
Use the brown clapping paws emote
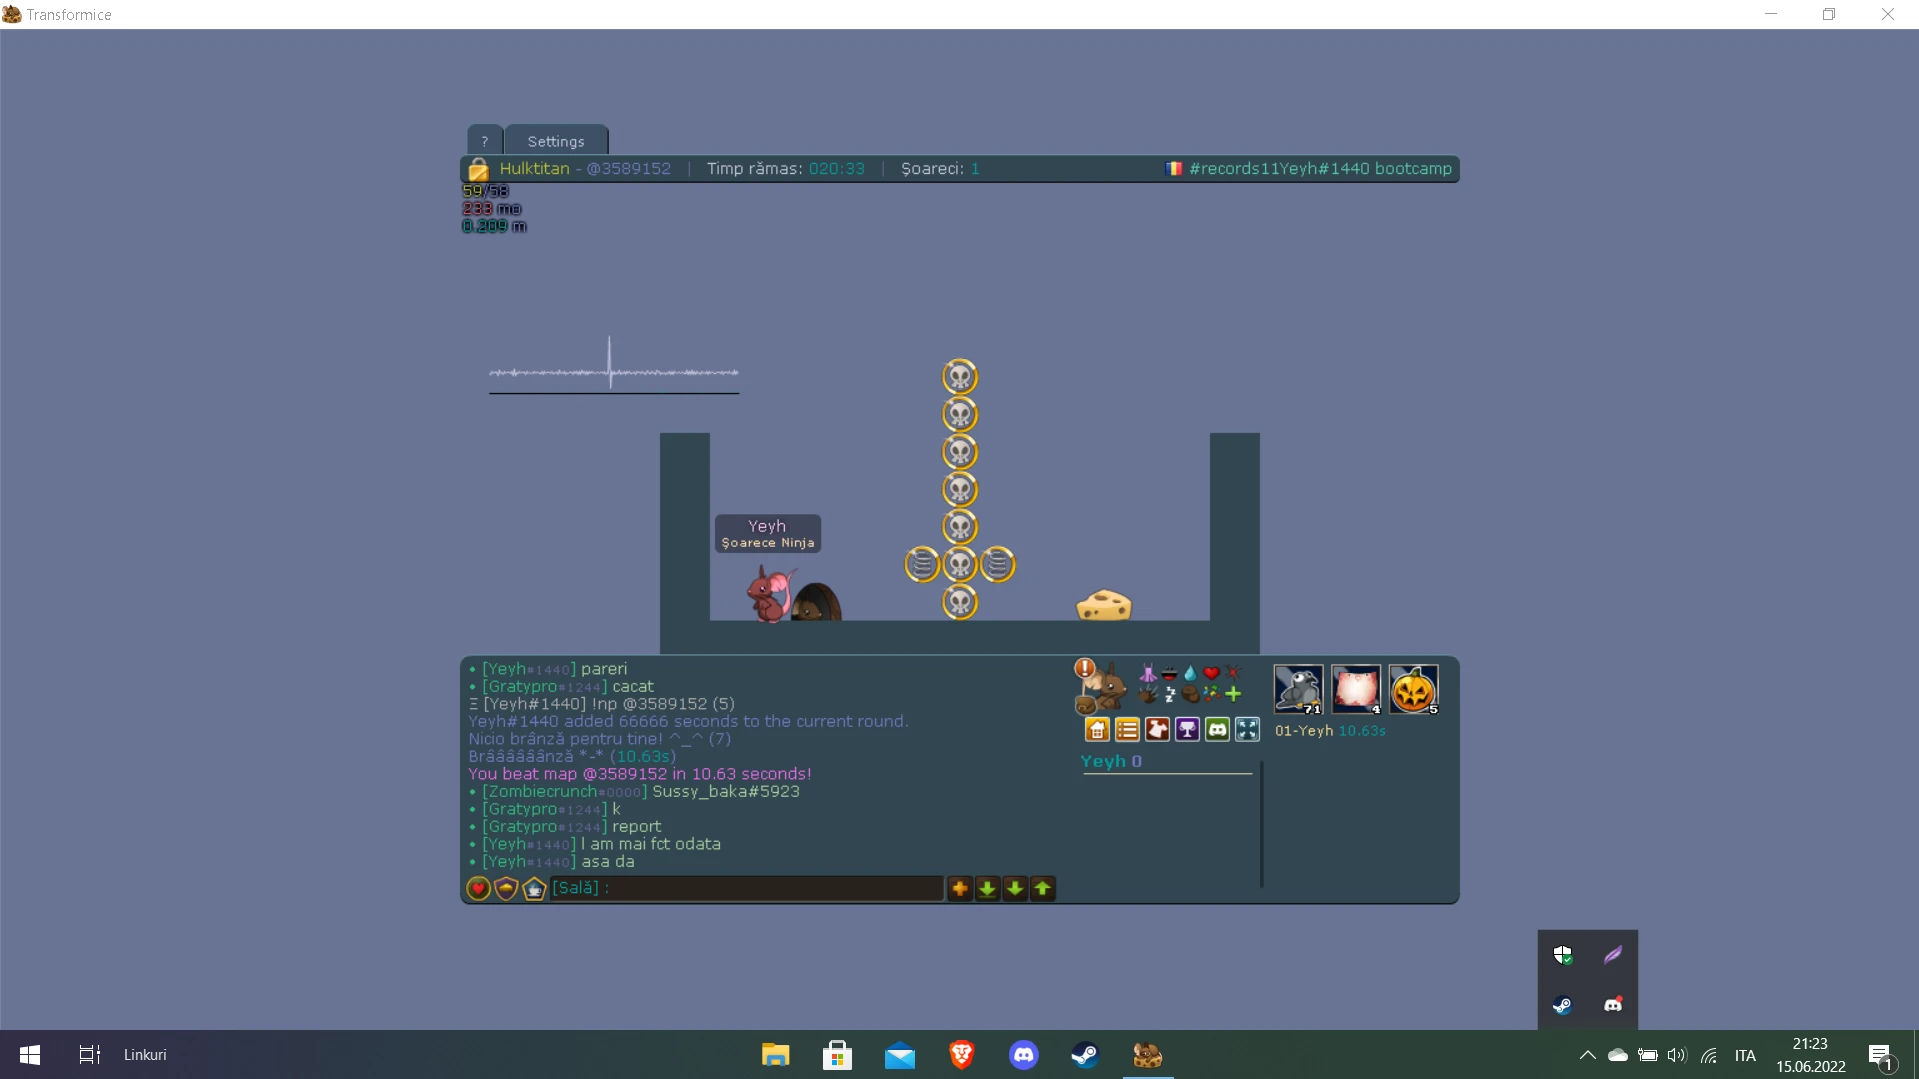point(1148,694)
